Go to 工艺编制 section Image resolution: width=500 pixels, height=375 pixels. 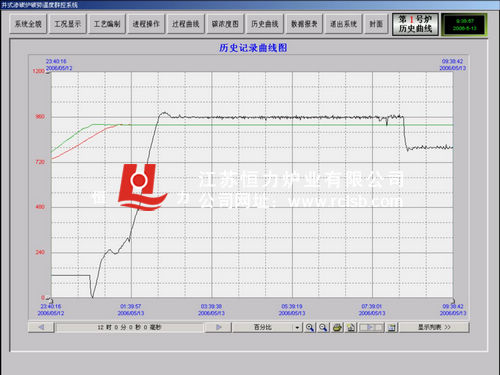click(x=107, y=24)
